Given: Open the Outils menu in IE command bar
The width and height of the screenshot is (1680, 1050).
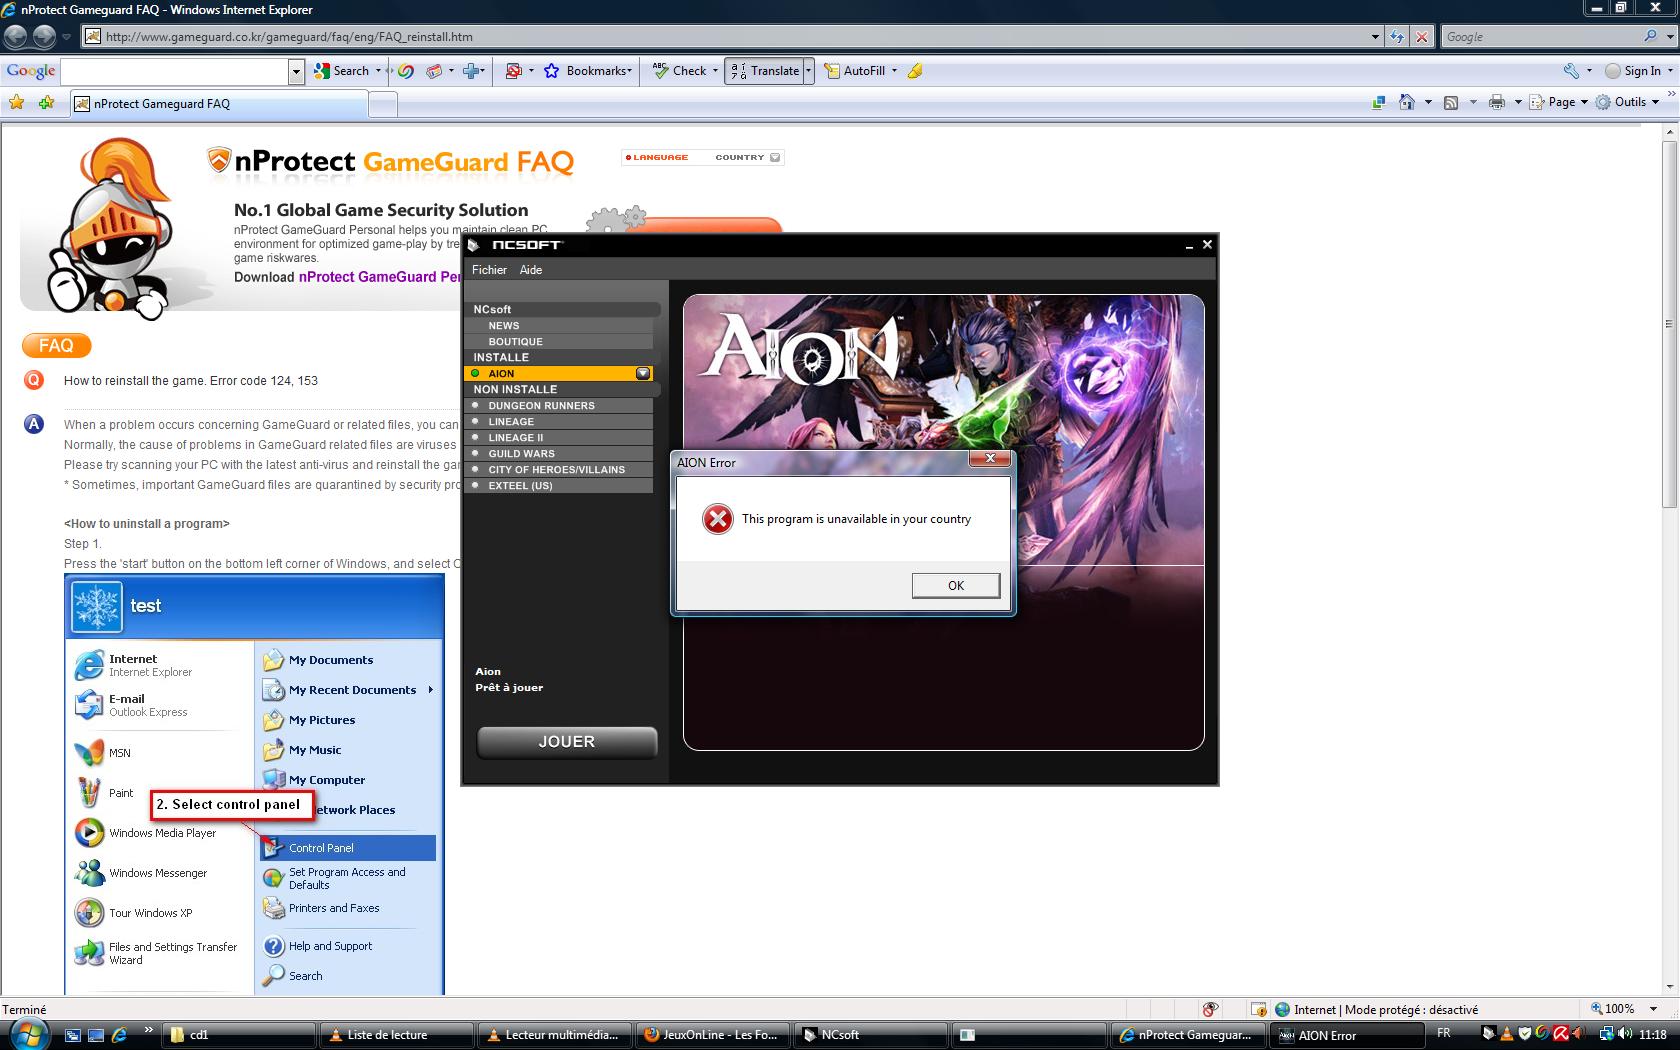Looking at the screenshot, I should click(x=1628, y=102).
